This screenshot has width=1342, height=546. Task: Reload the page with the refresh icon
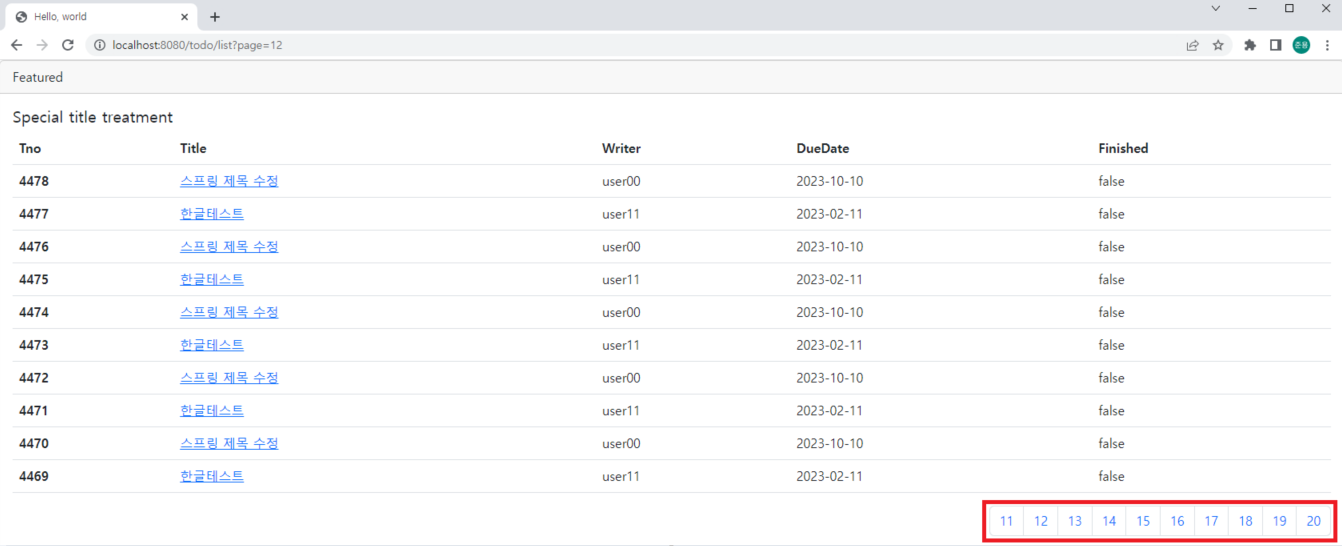point(68,45)
